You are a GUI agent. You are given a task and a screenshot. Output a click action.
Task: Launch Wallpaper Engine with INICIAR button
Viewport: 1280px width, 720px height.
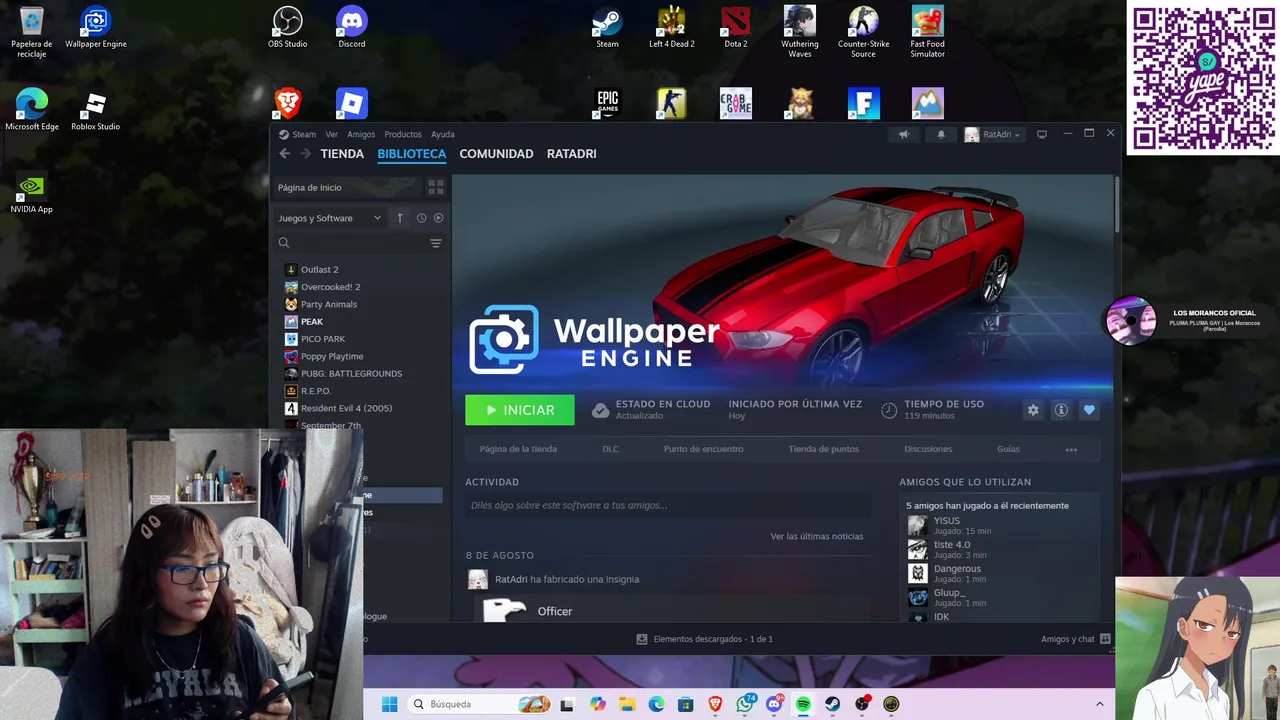[x=520, y=410]
